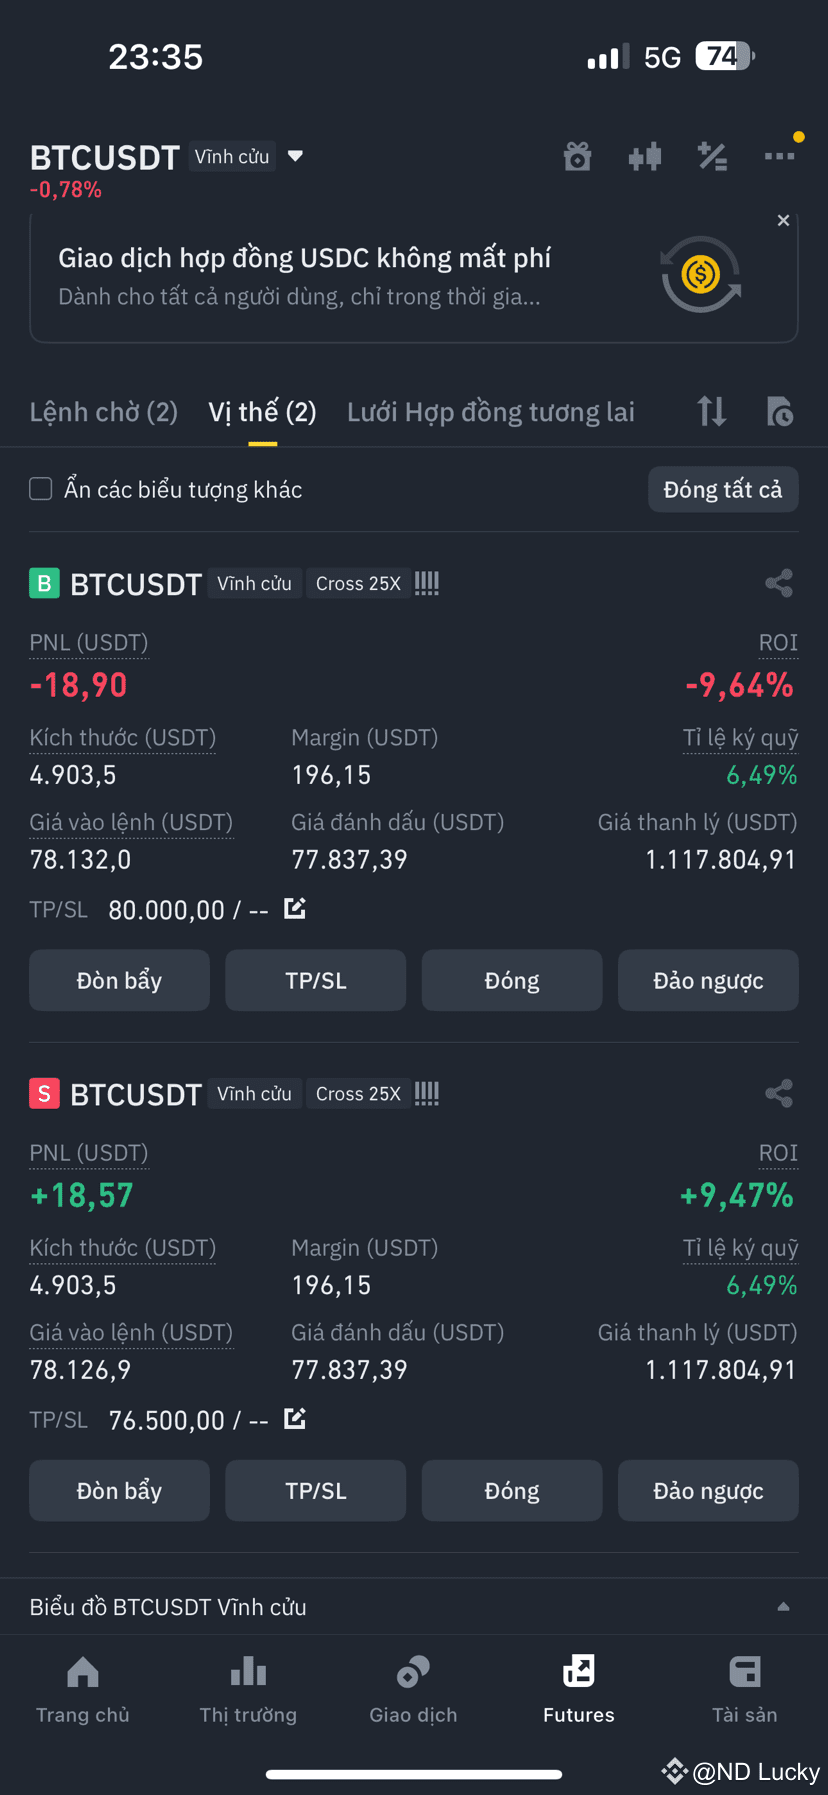Image resolution: width=828 pixels, height=1795 pixels.
Task: Edit TP/SL 80.000,00 pencil icon
Action: (295, 908)
